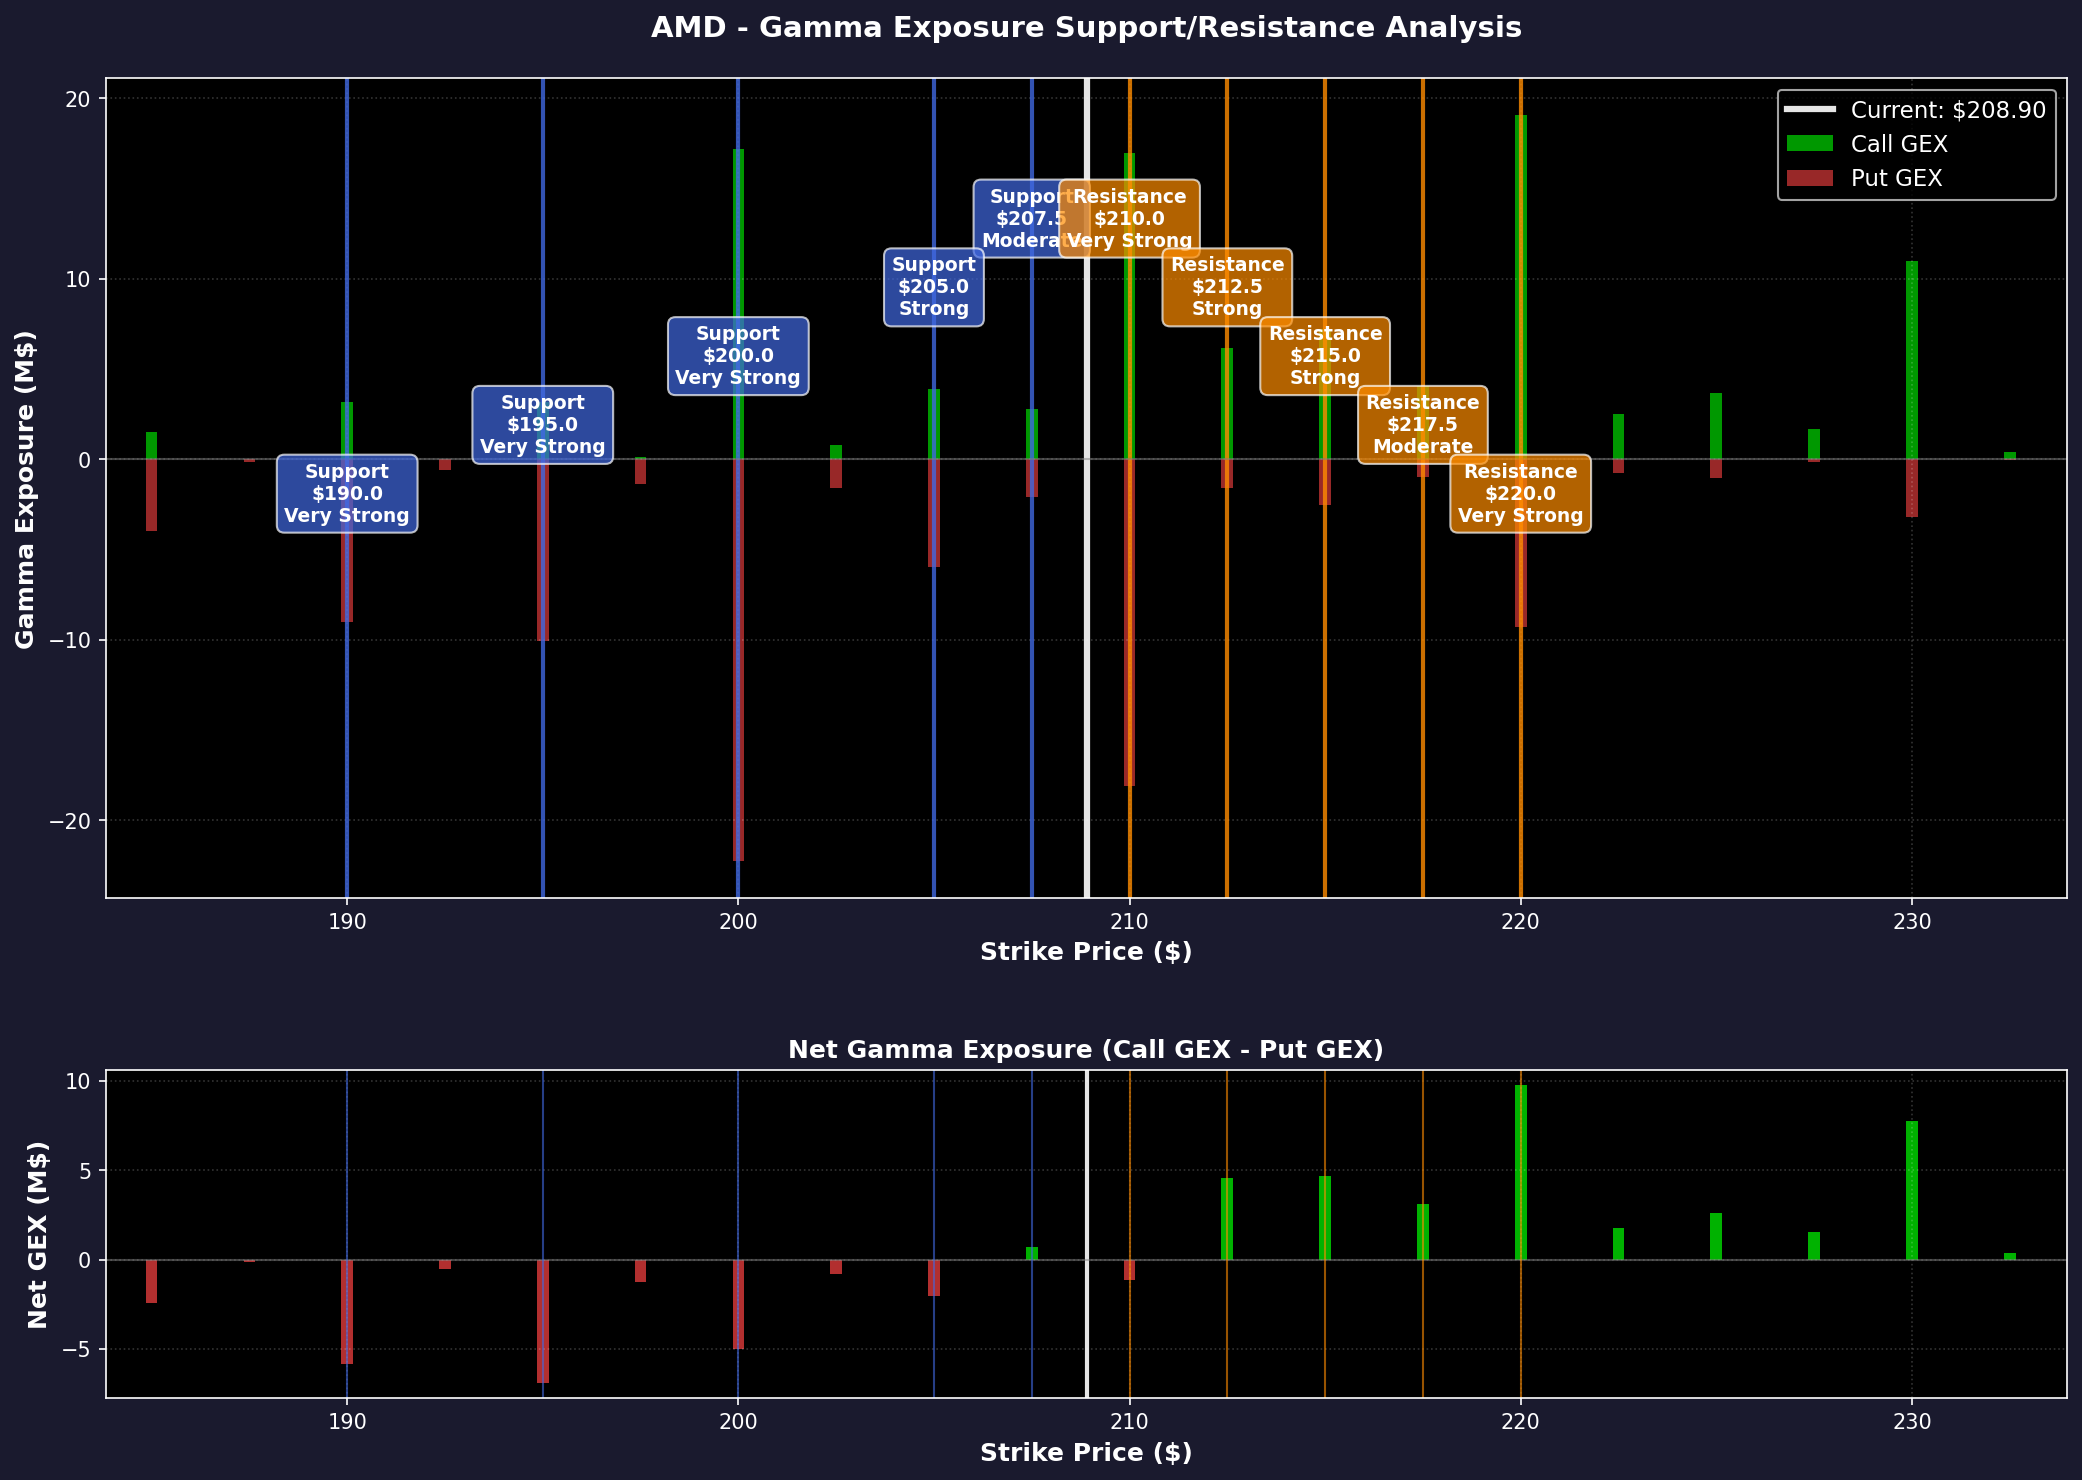Select the 'Support $195.0 Very Strong' annotation
The image size is (2082, 1480).
pos(543,425)
